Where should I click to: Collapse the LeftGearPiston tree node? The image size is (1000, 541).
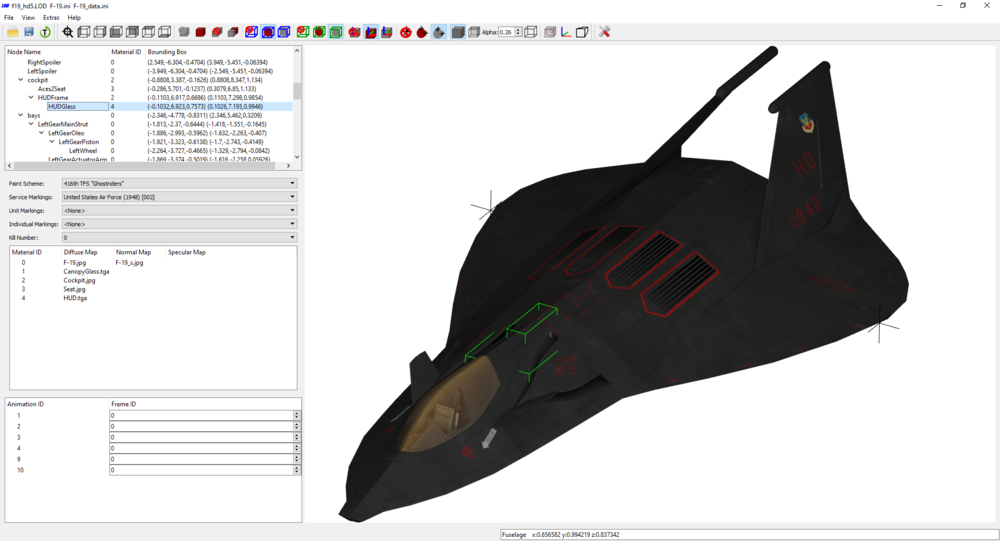(52, 142)
